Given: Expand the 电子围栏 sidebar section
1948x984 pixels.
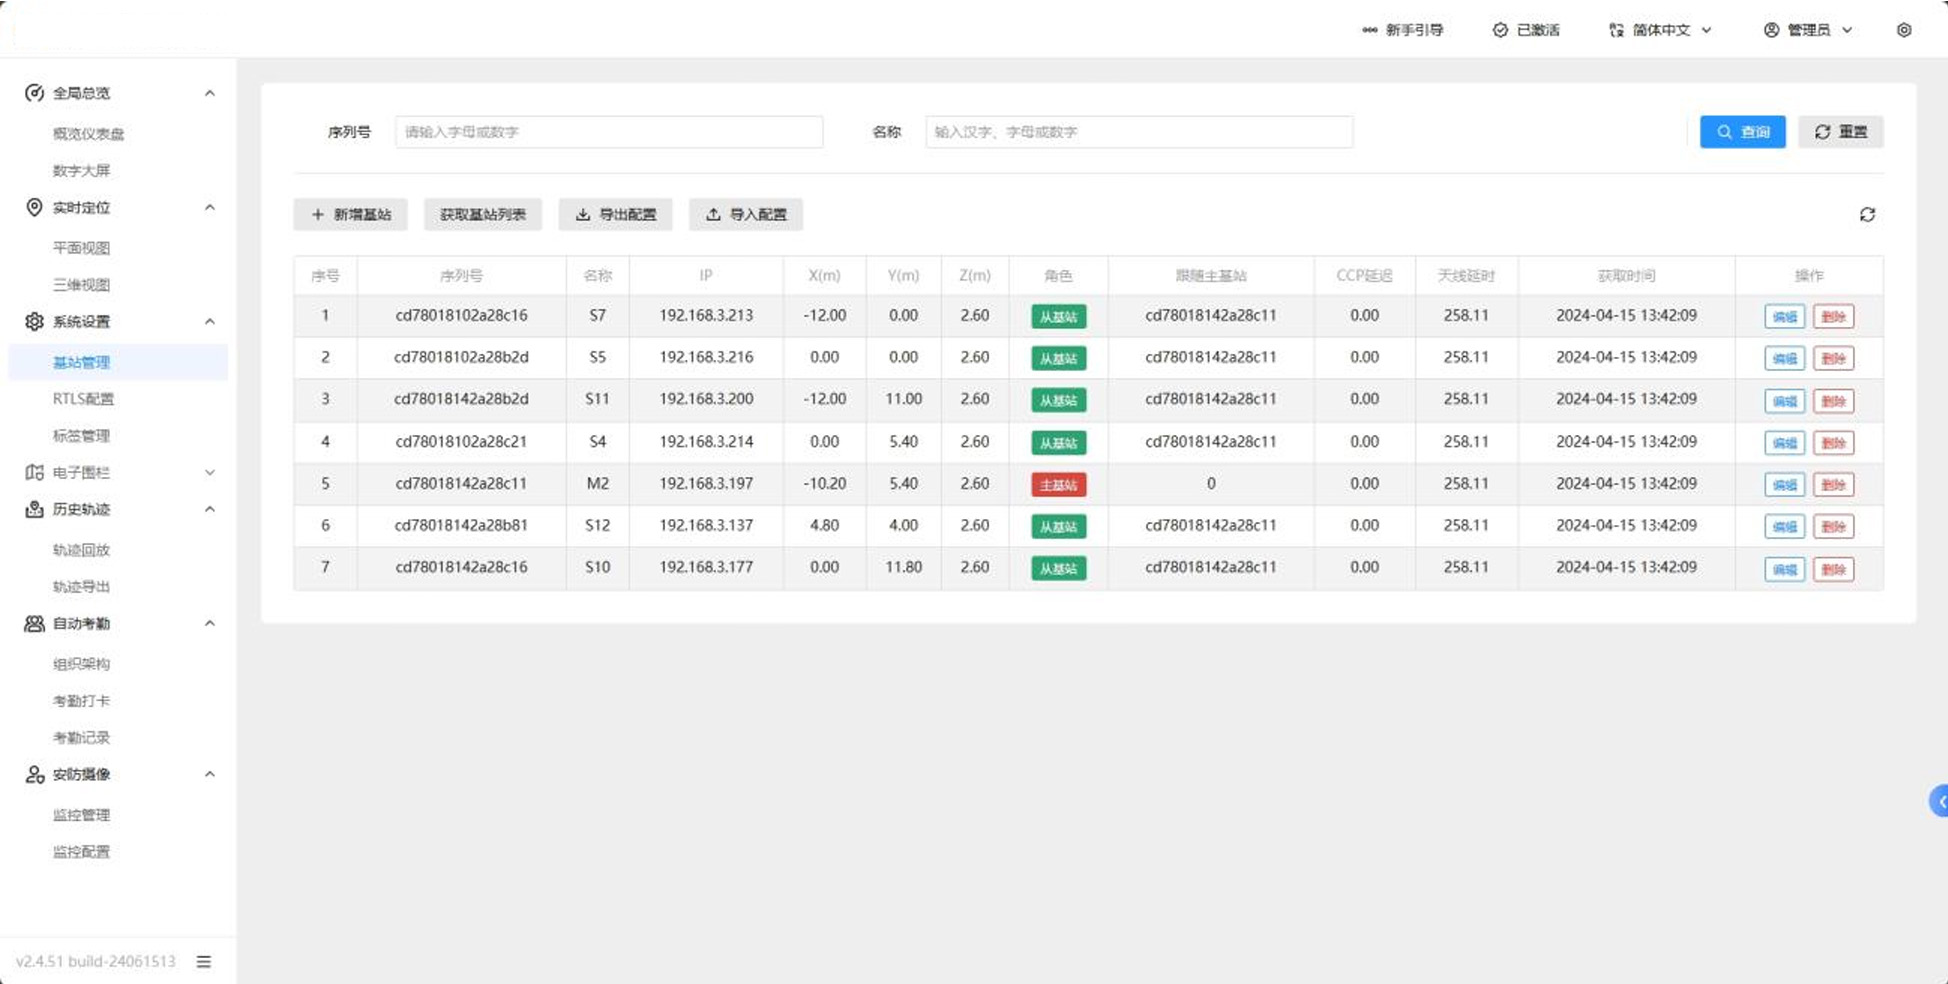Looking at the screenshot, I should pyautogui.click(x=209, y=473).
